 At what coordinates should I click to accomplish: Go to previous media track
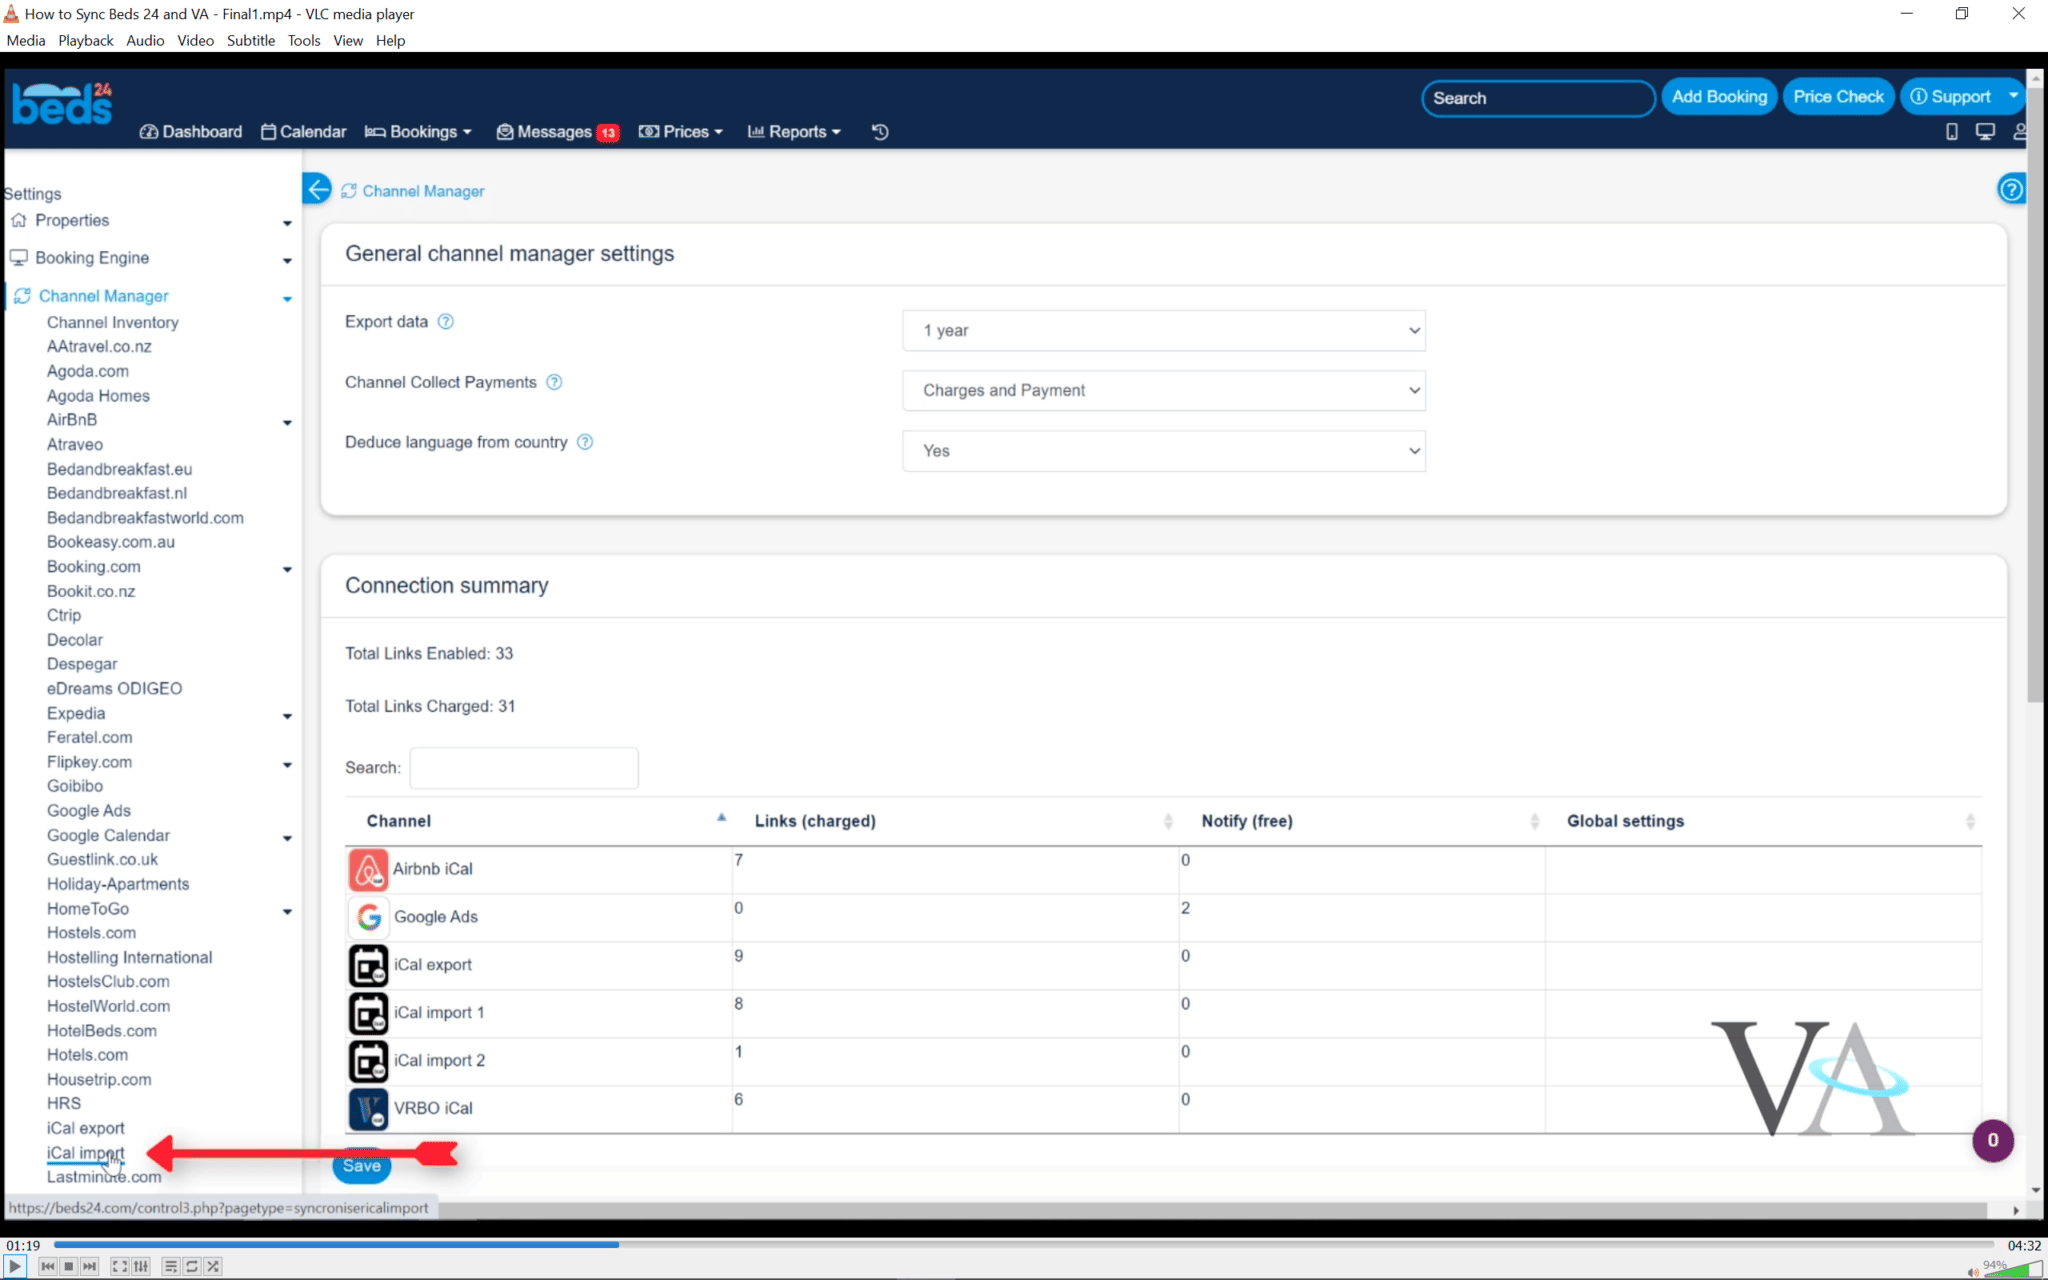(x=47, y=1266)
